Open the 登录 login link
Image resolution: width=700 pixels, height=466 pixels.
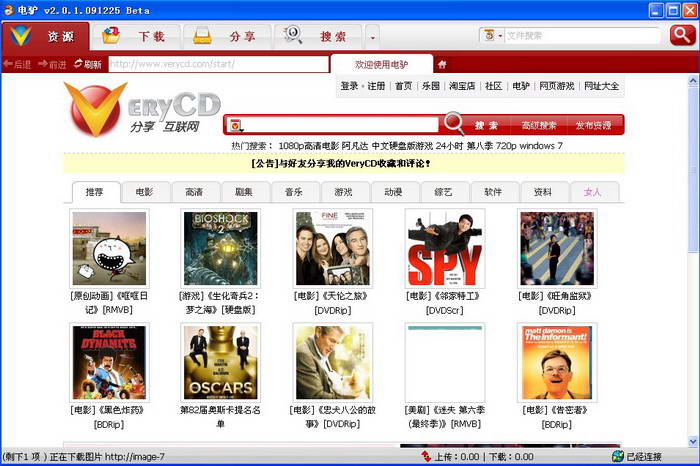pyautogui.click(x=349, y=86)
